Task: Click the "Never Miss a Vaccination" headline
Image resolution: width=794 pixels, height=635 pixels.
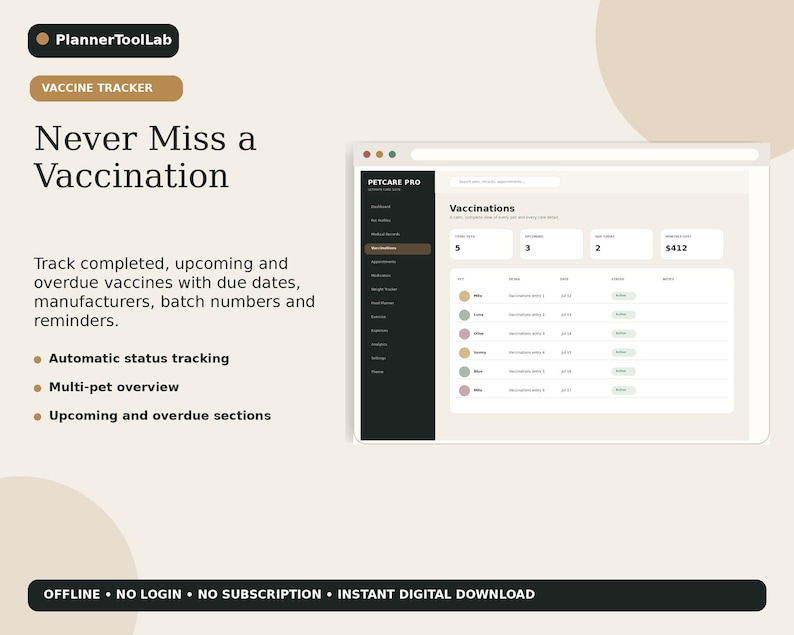Action: click(145, 156)
